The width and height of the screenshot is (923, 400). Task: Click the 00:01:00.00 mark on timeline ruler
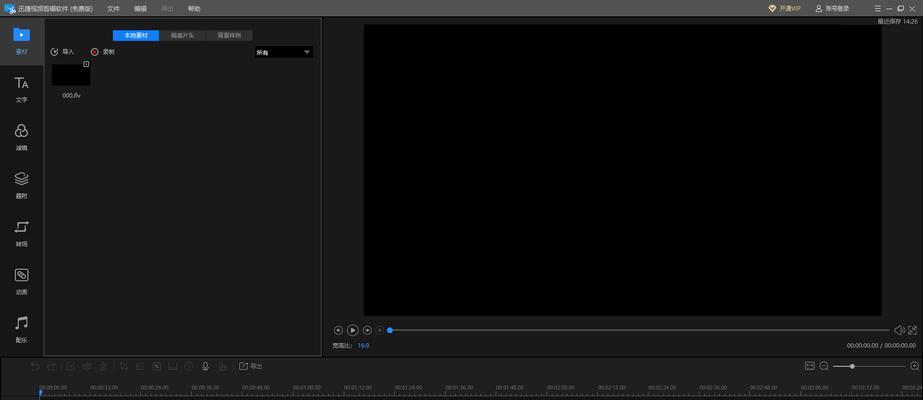[308, 388]
